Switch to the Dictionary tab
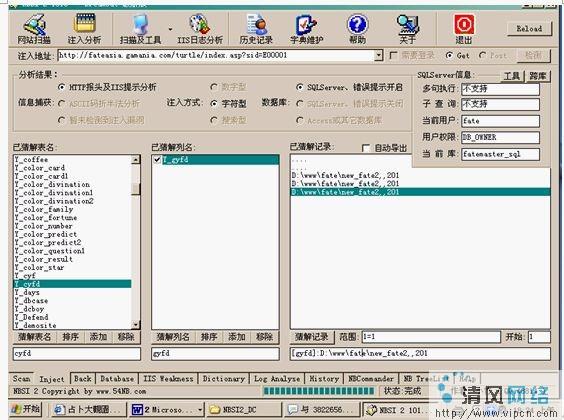This screenshot has width=564, height=420. pos(224,379)
